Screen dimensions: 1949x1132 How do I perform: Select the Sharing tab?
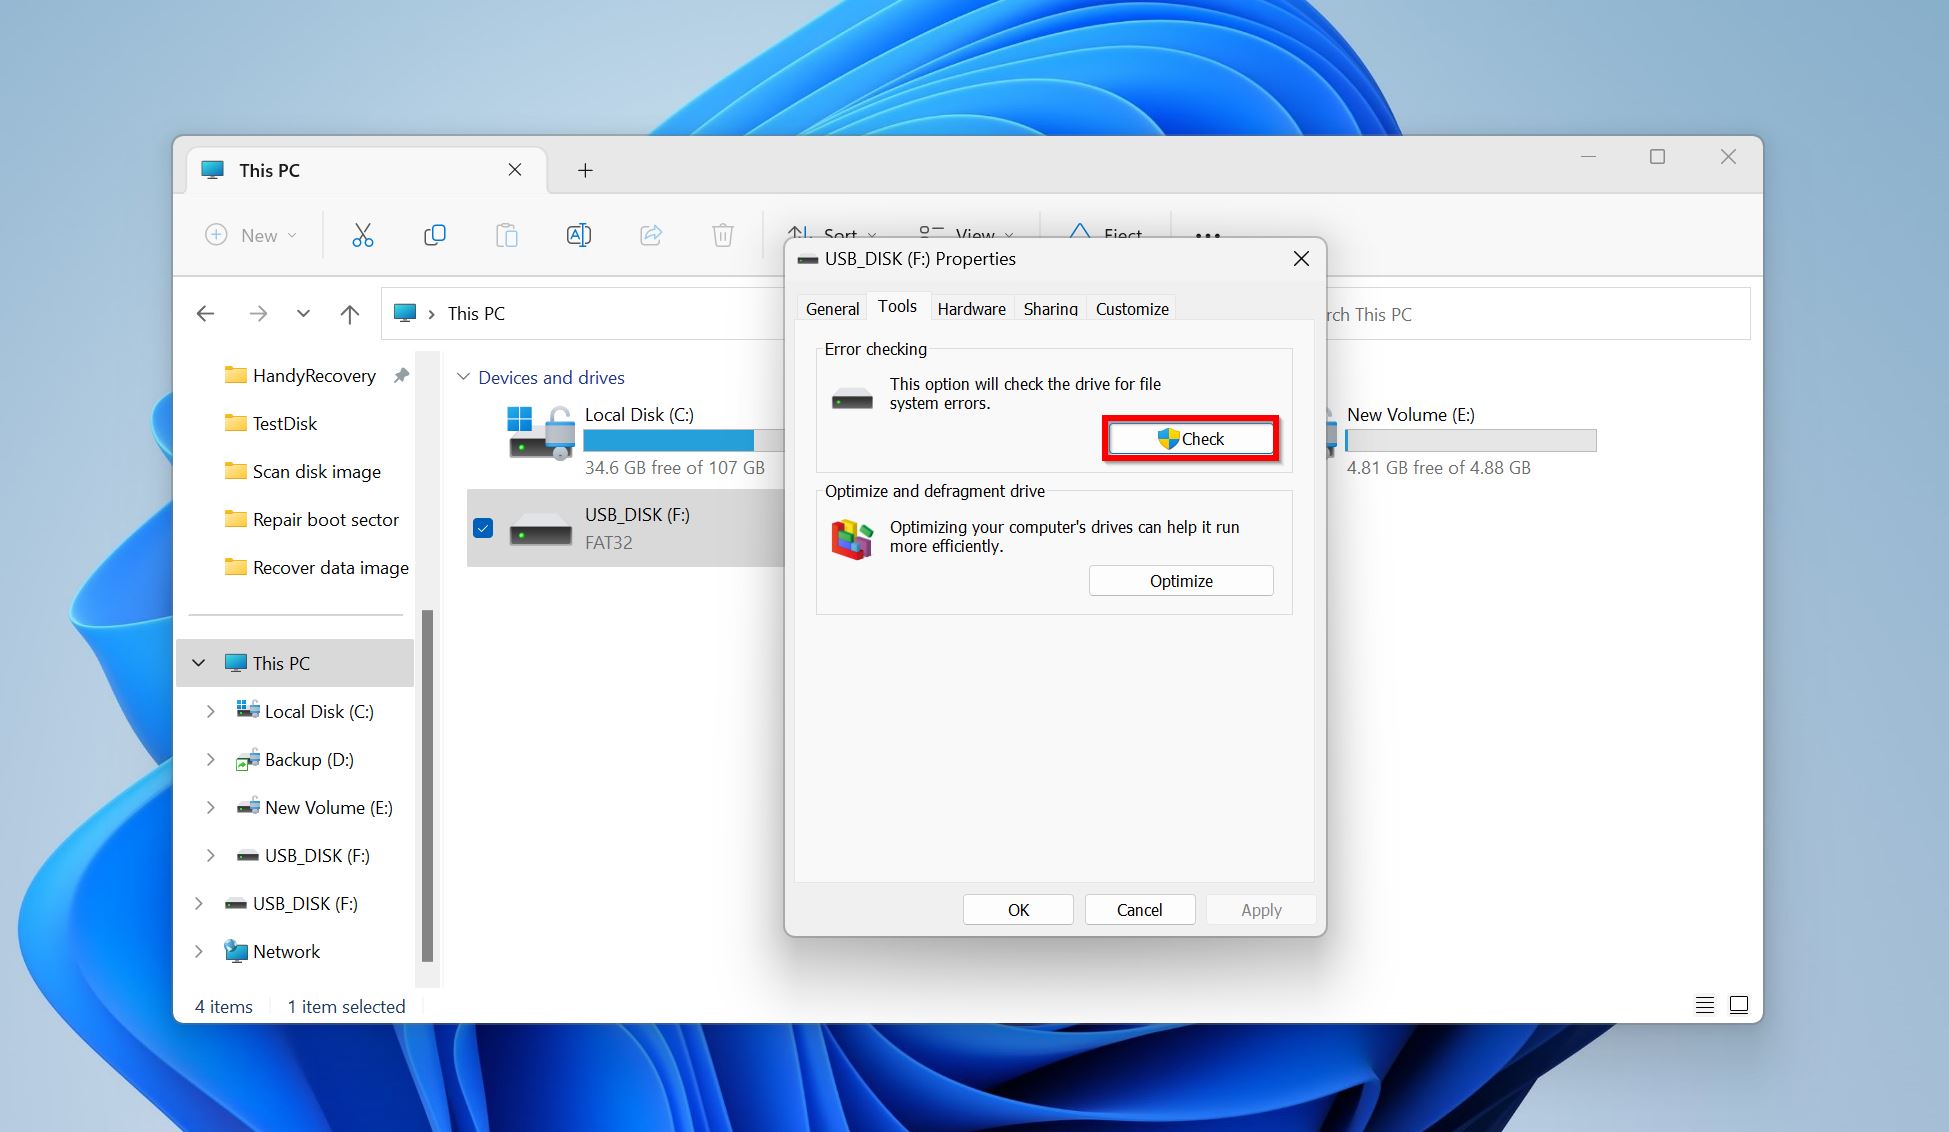(x=1048, y=309)
